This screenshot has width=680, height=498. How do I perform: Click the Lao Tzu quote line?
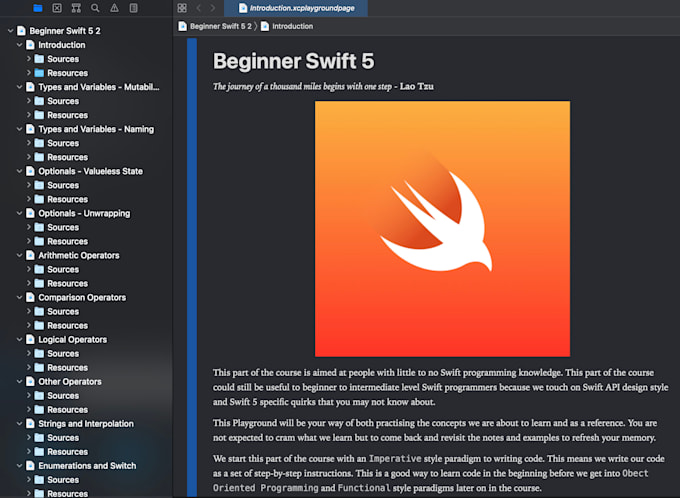(323, 86)
